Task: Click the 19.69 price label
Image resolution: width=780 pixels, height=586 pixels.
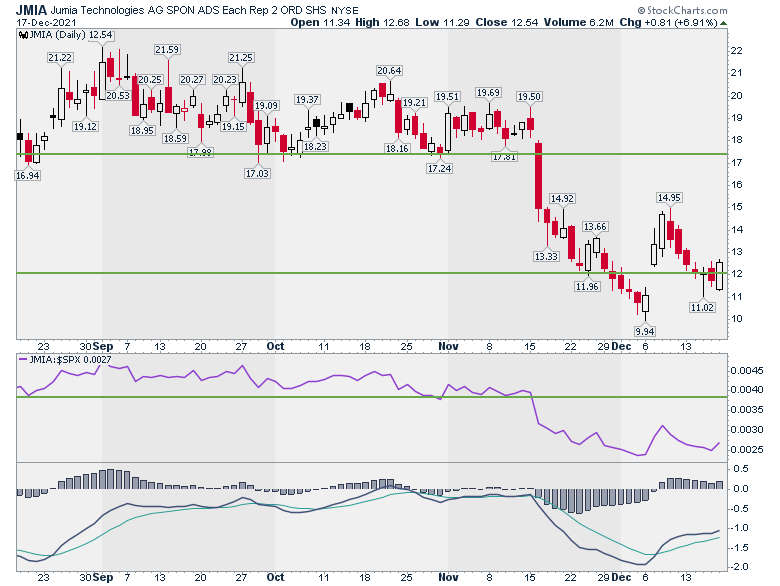Action: [488, 93]
